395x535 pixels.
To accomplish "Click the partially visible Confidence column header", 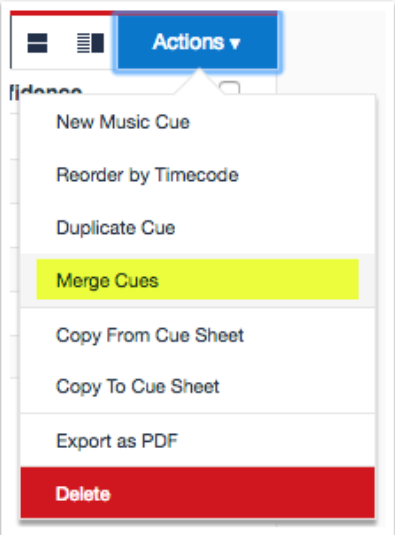I will [x=46, y=90].
